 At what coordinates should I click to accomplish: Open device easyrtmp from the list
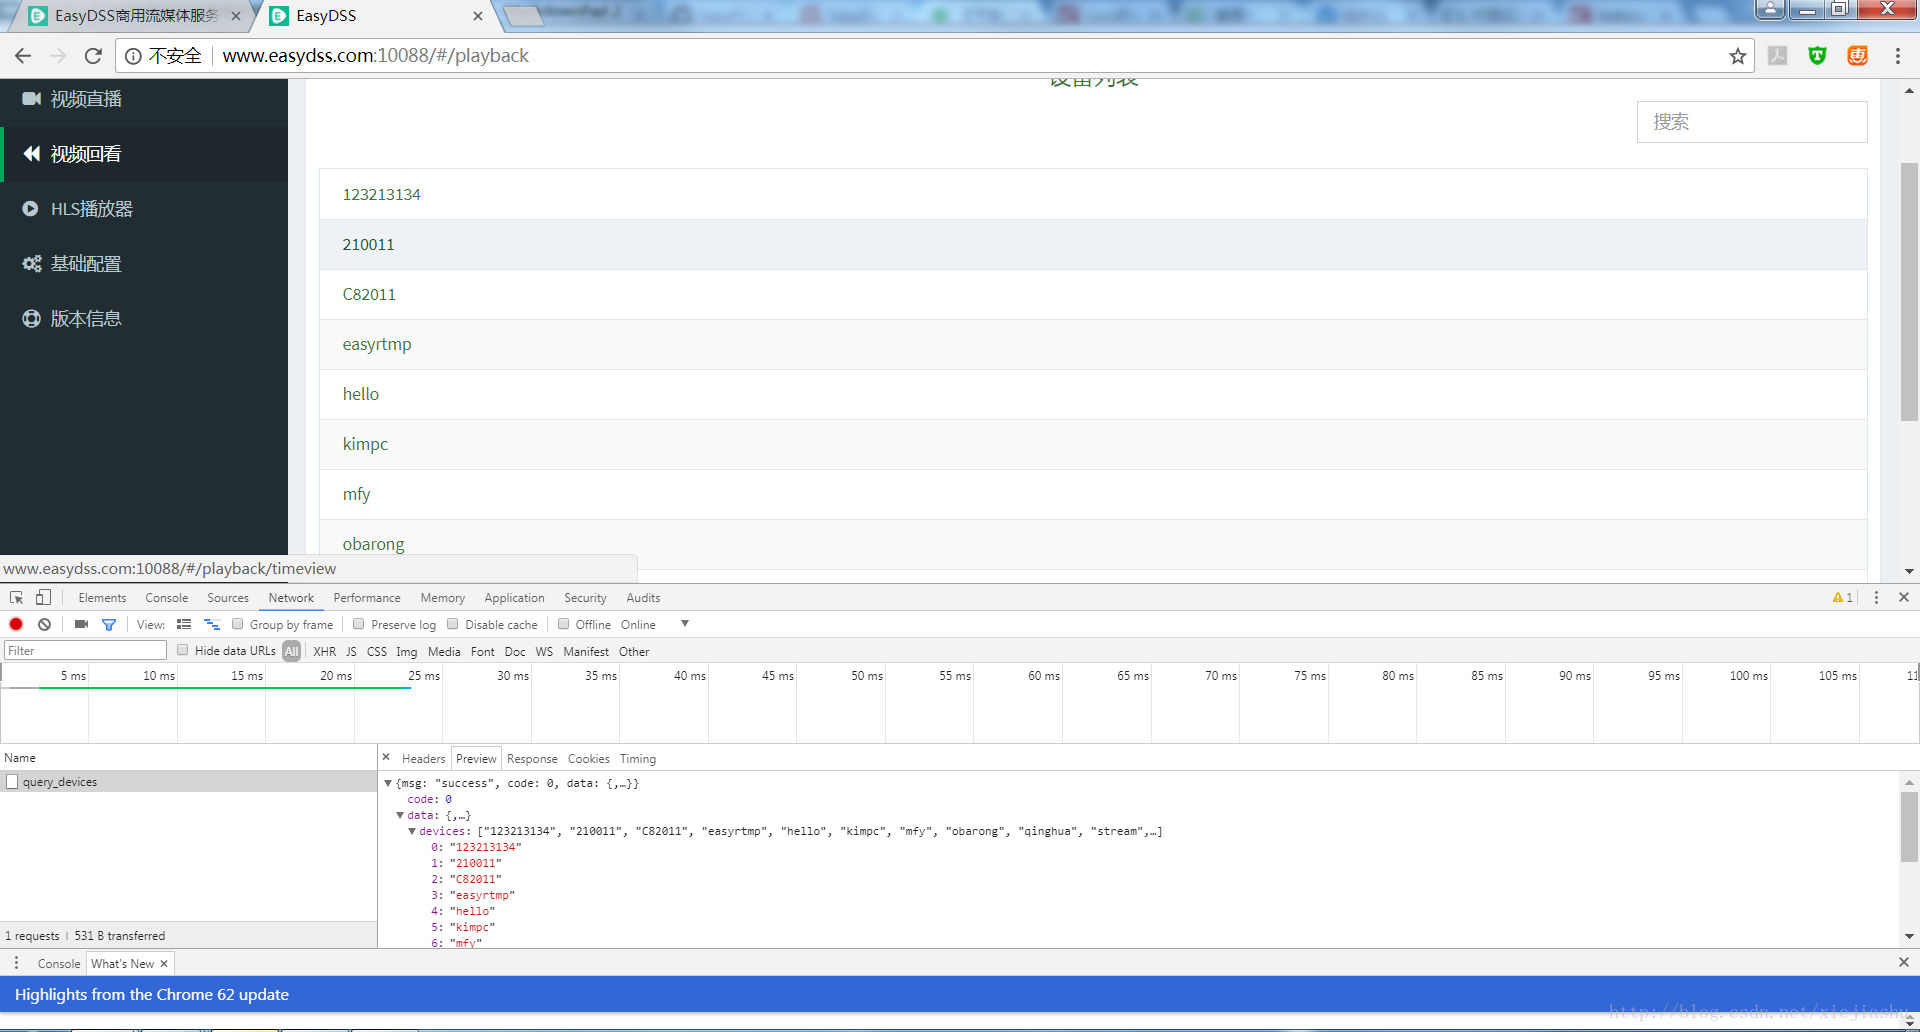click(x=1093, y=345)
